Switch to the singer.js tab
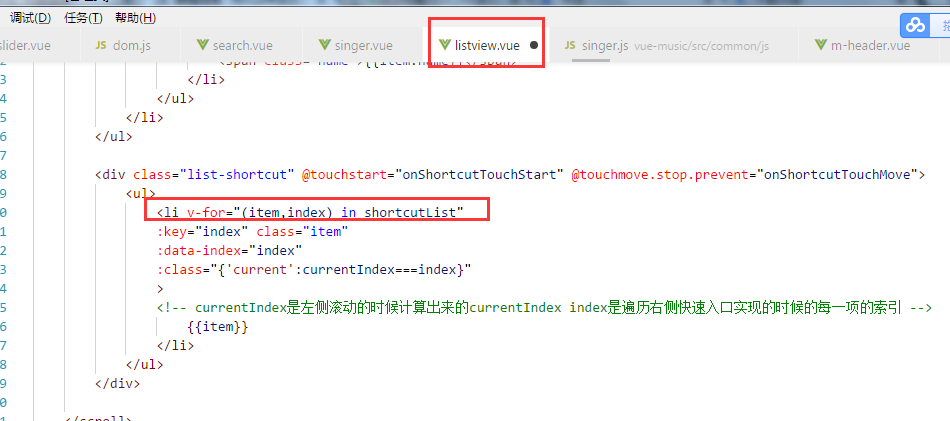This screenshot has width=950, height=421. click(596, 45)
